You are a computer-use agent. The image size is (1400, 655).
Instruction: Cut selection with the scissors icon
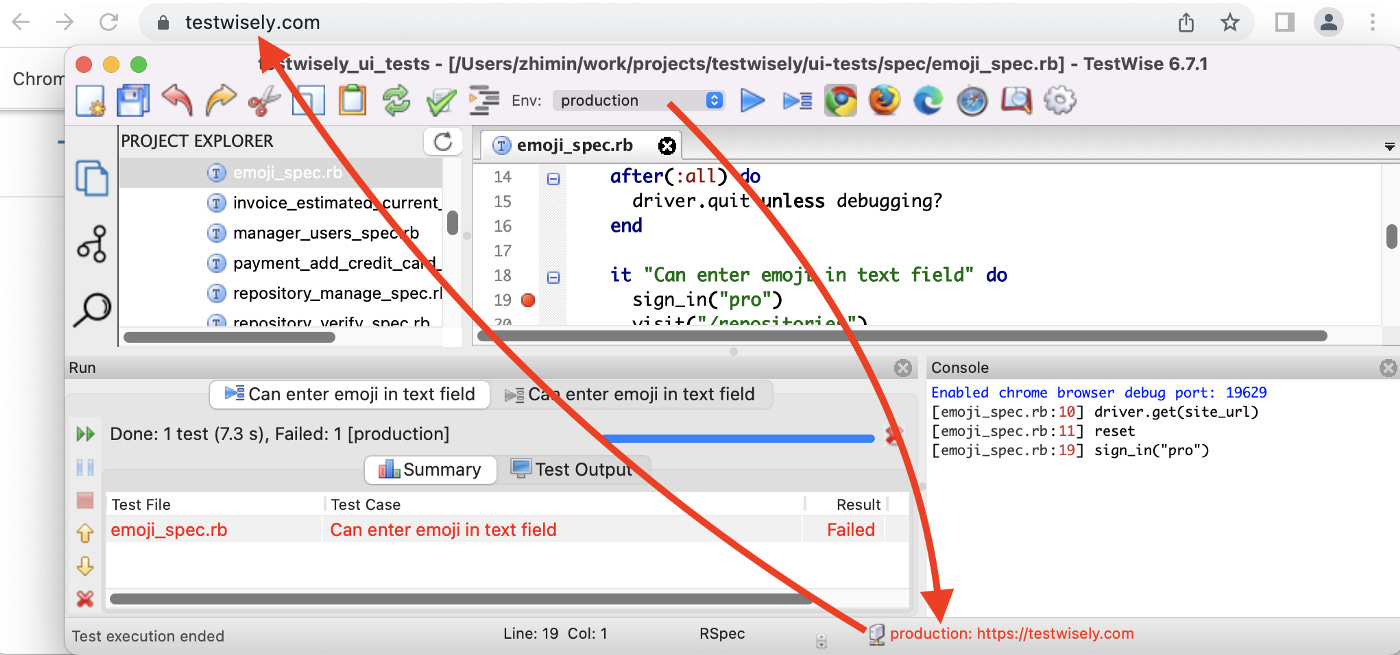pyautogui.click(x=264, y=100)
